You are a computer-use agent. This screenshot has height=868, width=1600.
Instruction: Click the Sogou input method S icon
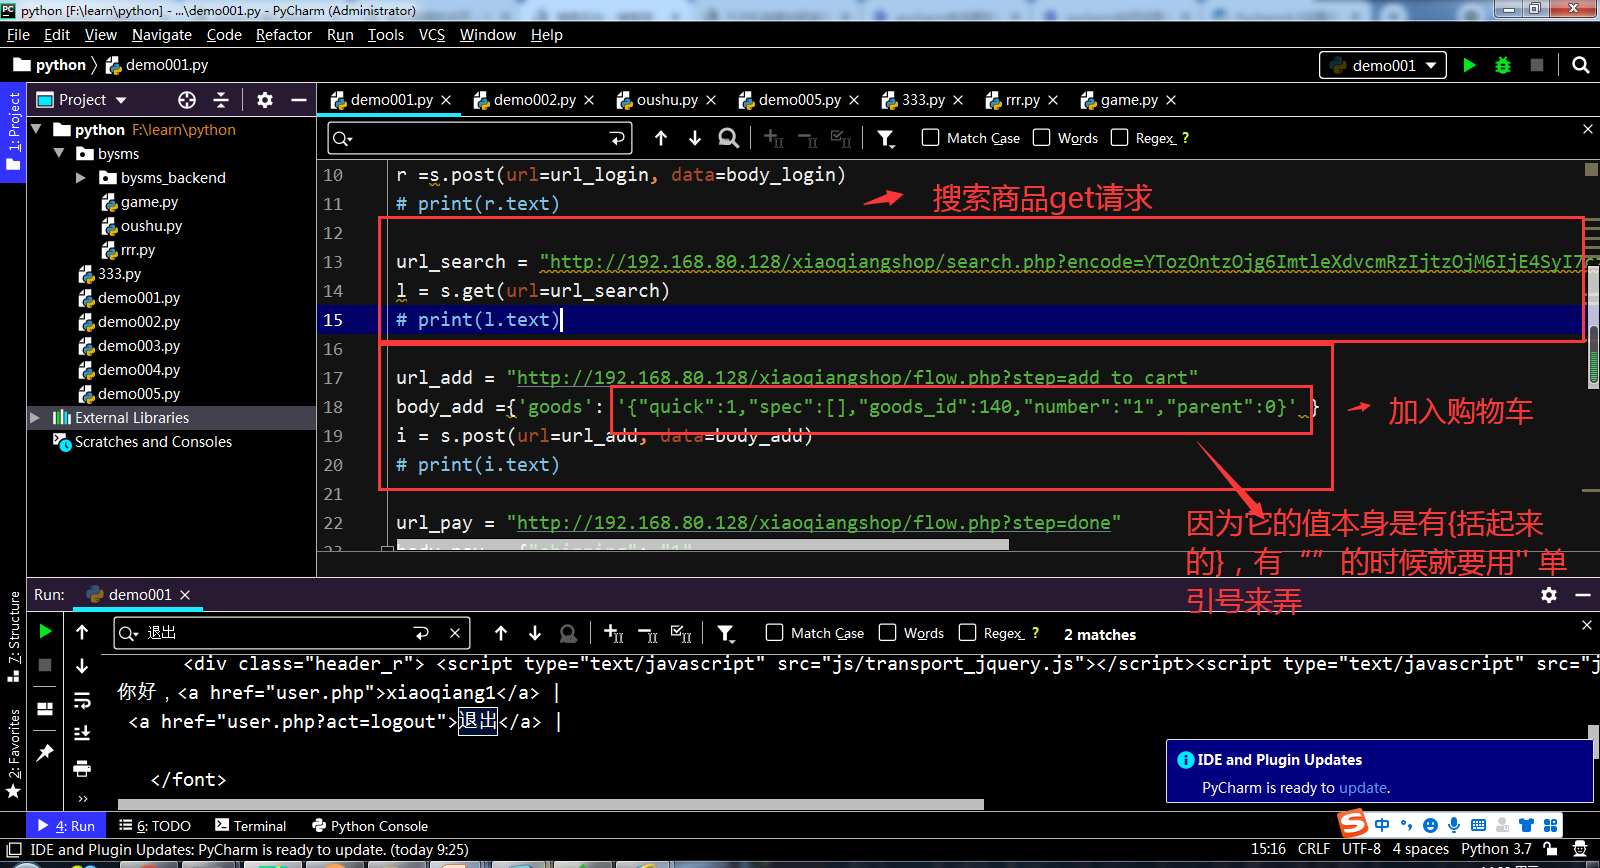1353,824
